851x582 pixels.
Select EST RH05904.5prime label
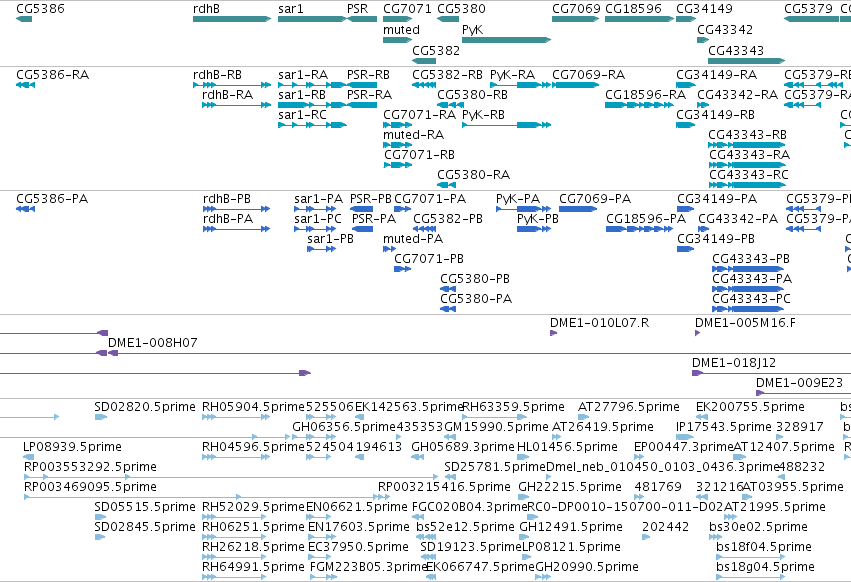253,407
